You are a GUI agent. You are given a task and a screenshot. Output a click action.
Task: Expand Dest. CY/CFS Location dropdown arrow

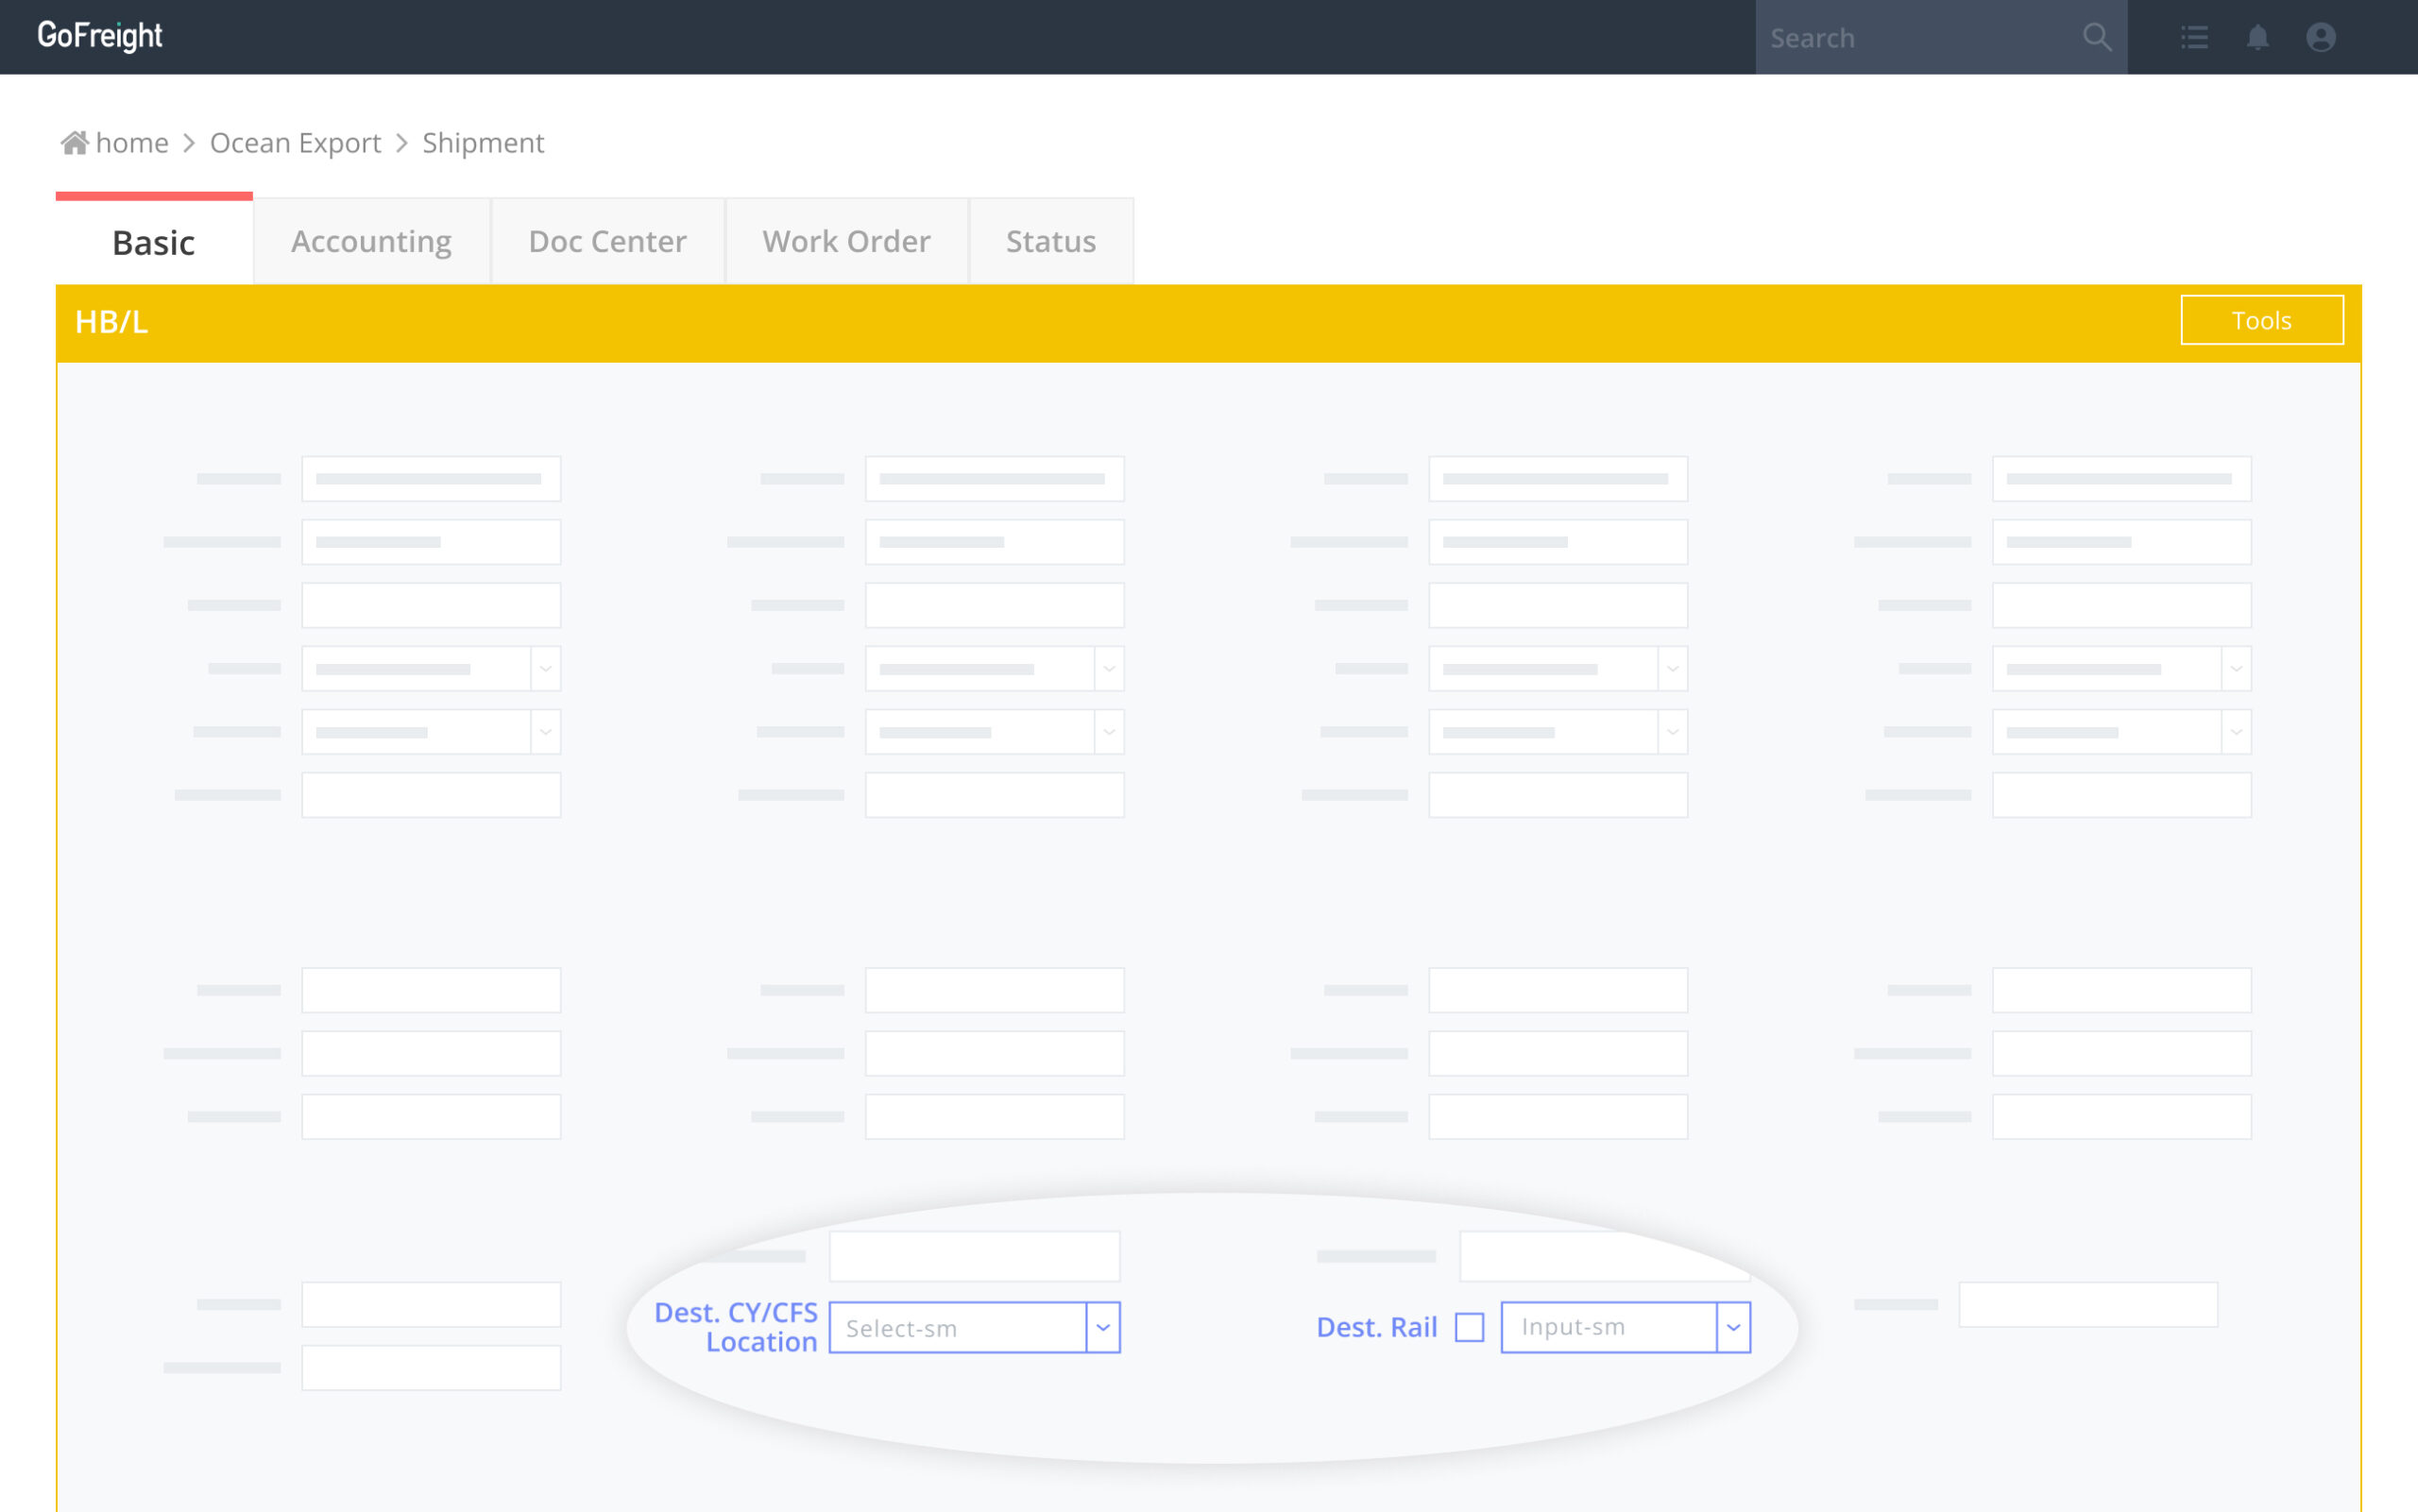click(1103, 1327)
